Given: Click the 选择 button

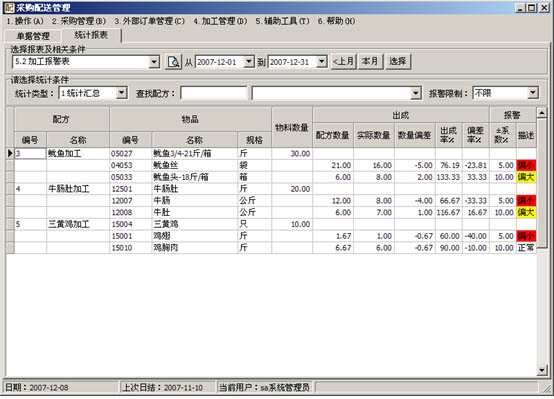Looking at the screenshot, I should tap(398, 61).
